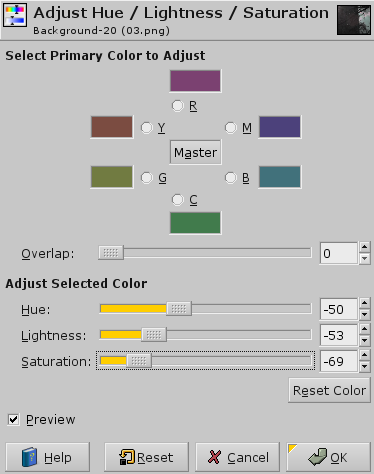Screen dimensions: 374x474
Task: Click the teal swatch beside B
Action: coord(280,177)
